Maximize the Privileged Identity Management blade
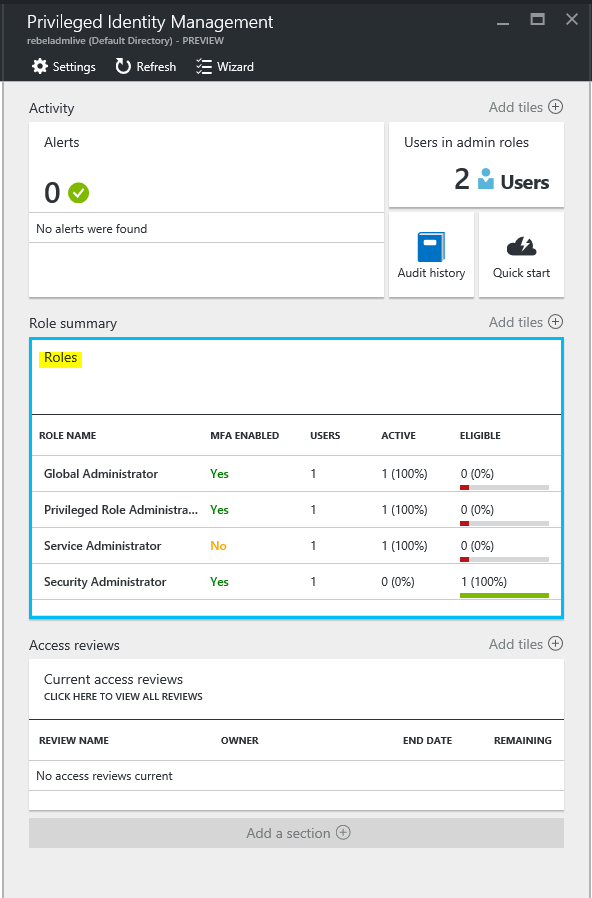This screenshot has width=592, height=898. 537,19
